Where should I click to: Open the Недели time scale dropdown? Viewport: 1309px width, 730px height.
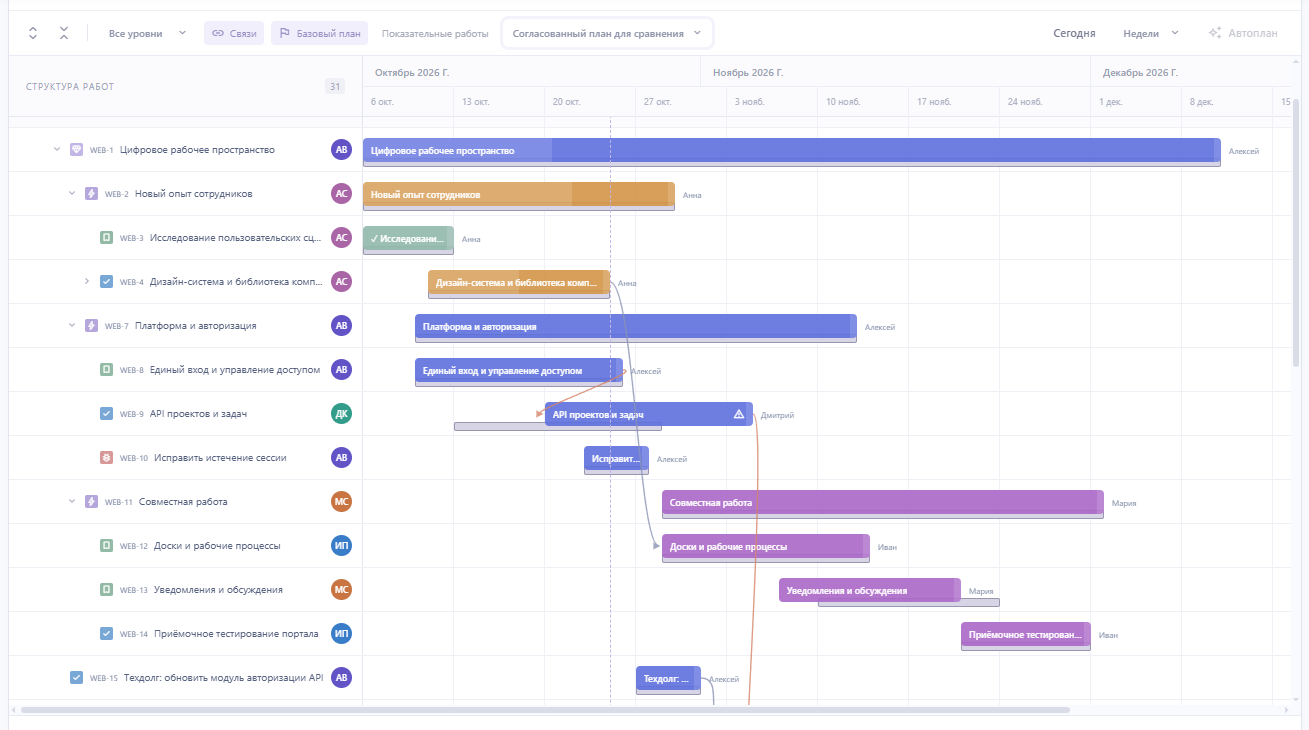click(x=1151, y=33)
